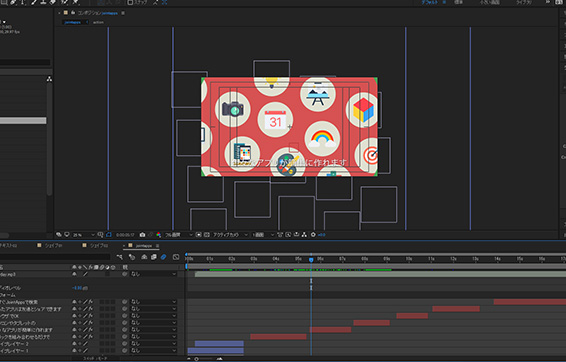Click the fast previews icon in viewer
Viewport: 566px width, 362px height.
[x=288, y=235]
